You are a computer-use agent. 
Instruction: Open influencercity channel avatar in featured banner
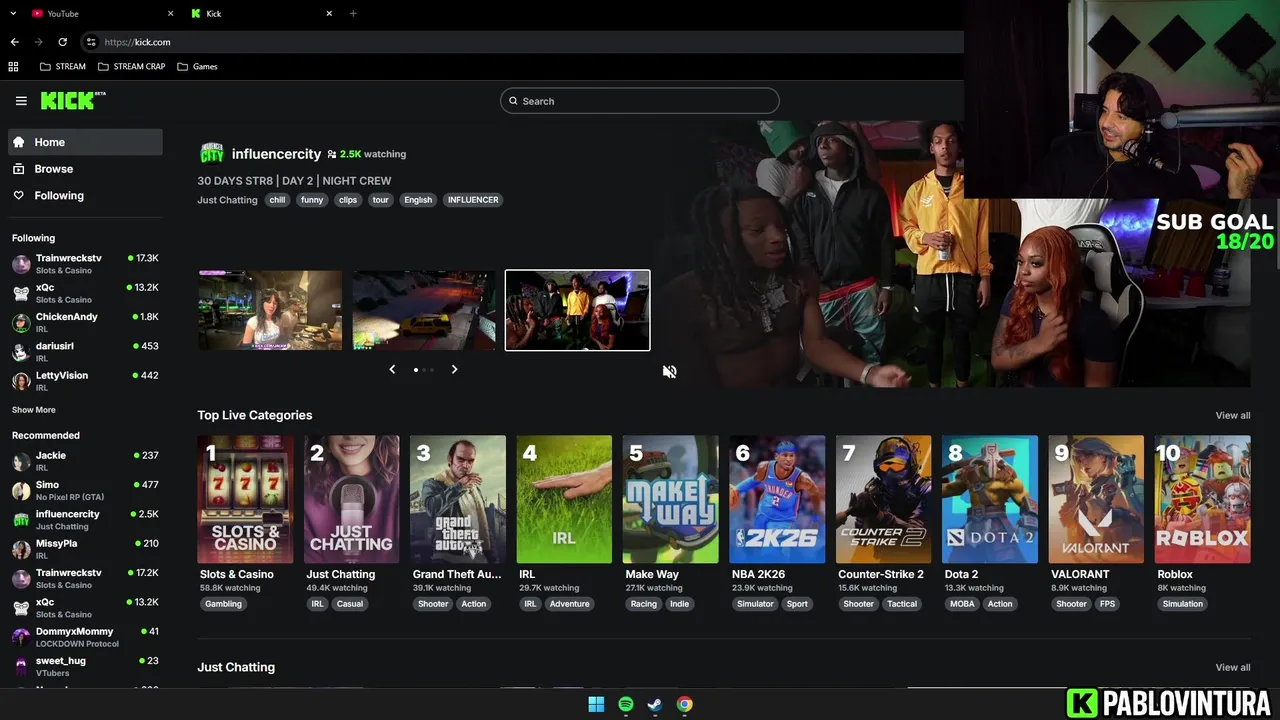point(211,153)
